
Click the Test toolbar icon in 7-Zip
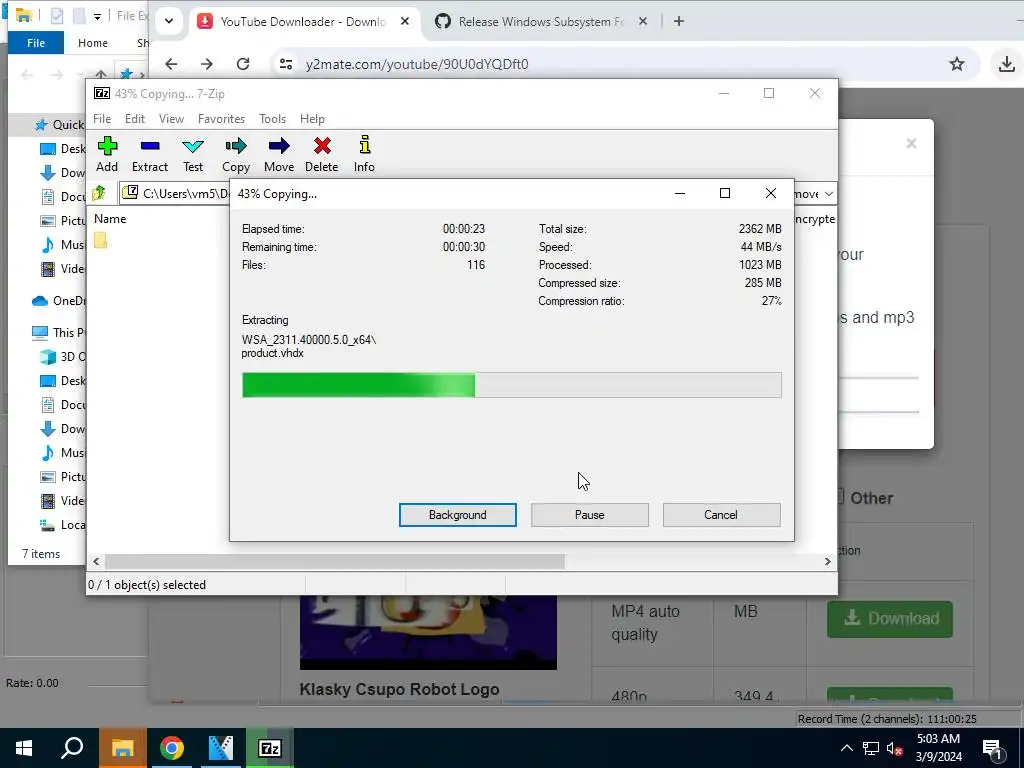coord(193,154)
